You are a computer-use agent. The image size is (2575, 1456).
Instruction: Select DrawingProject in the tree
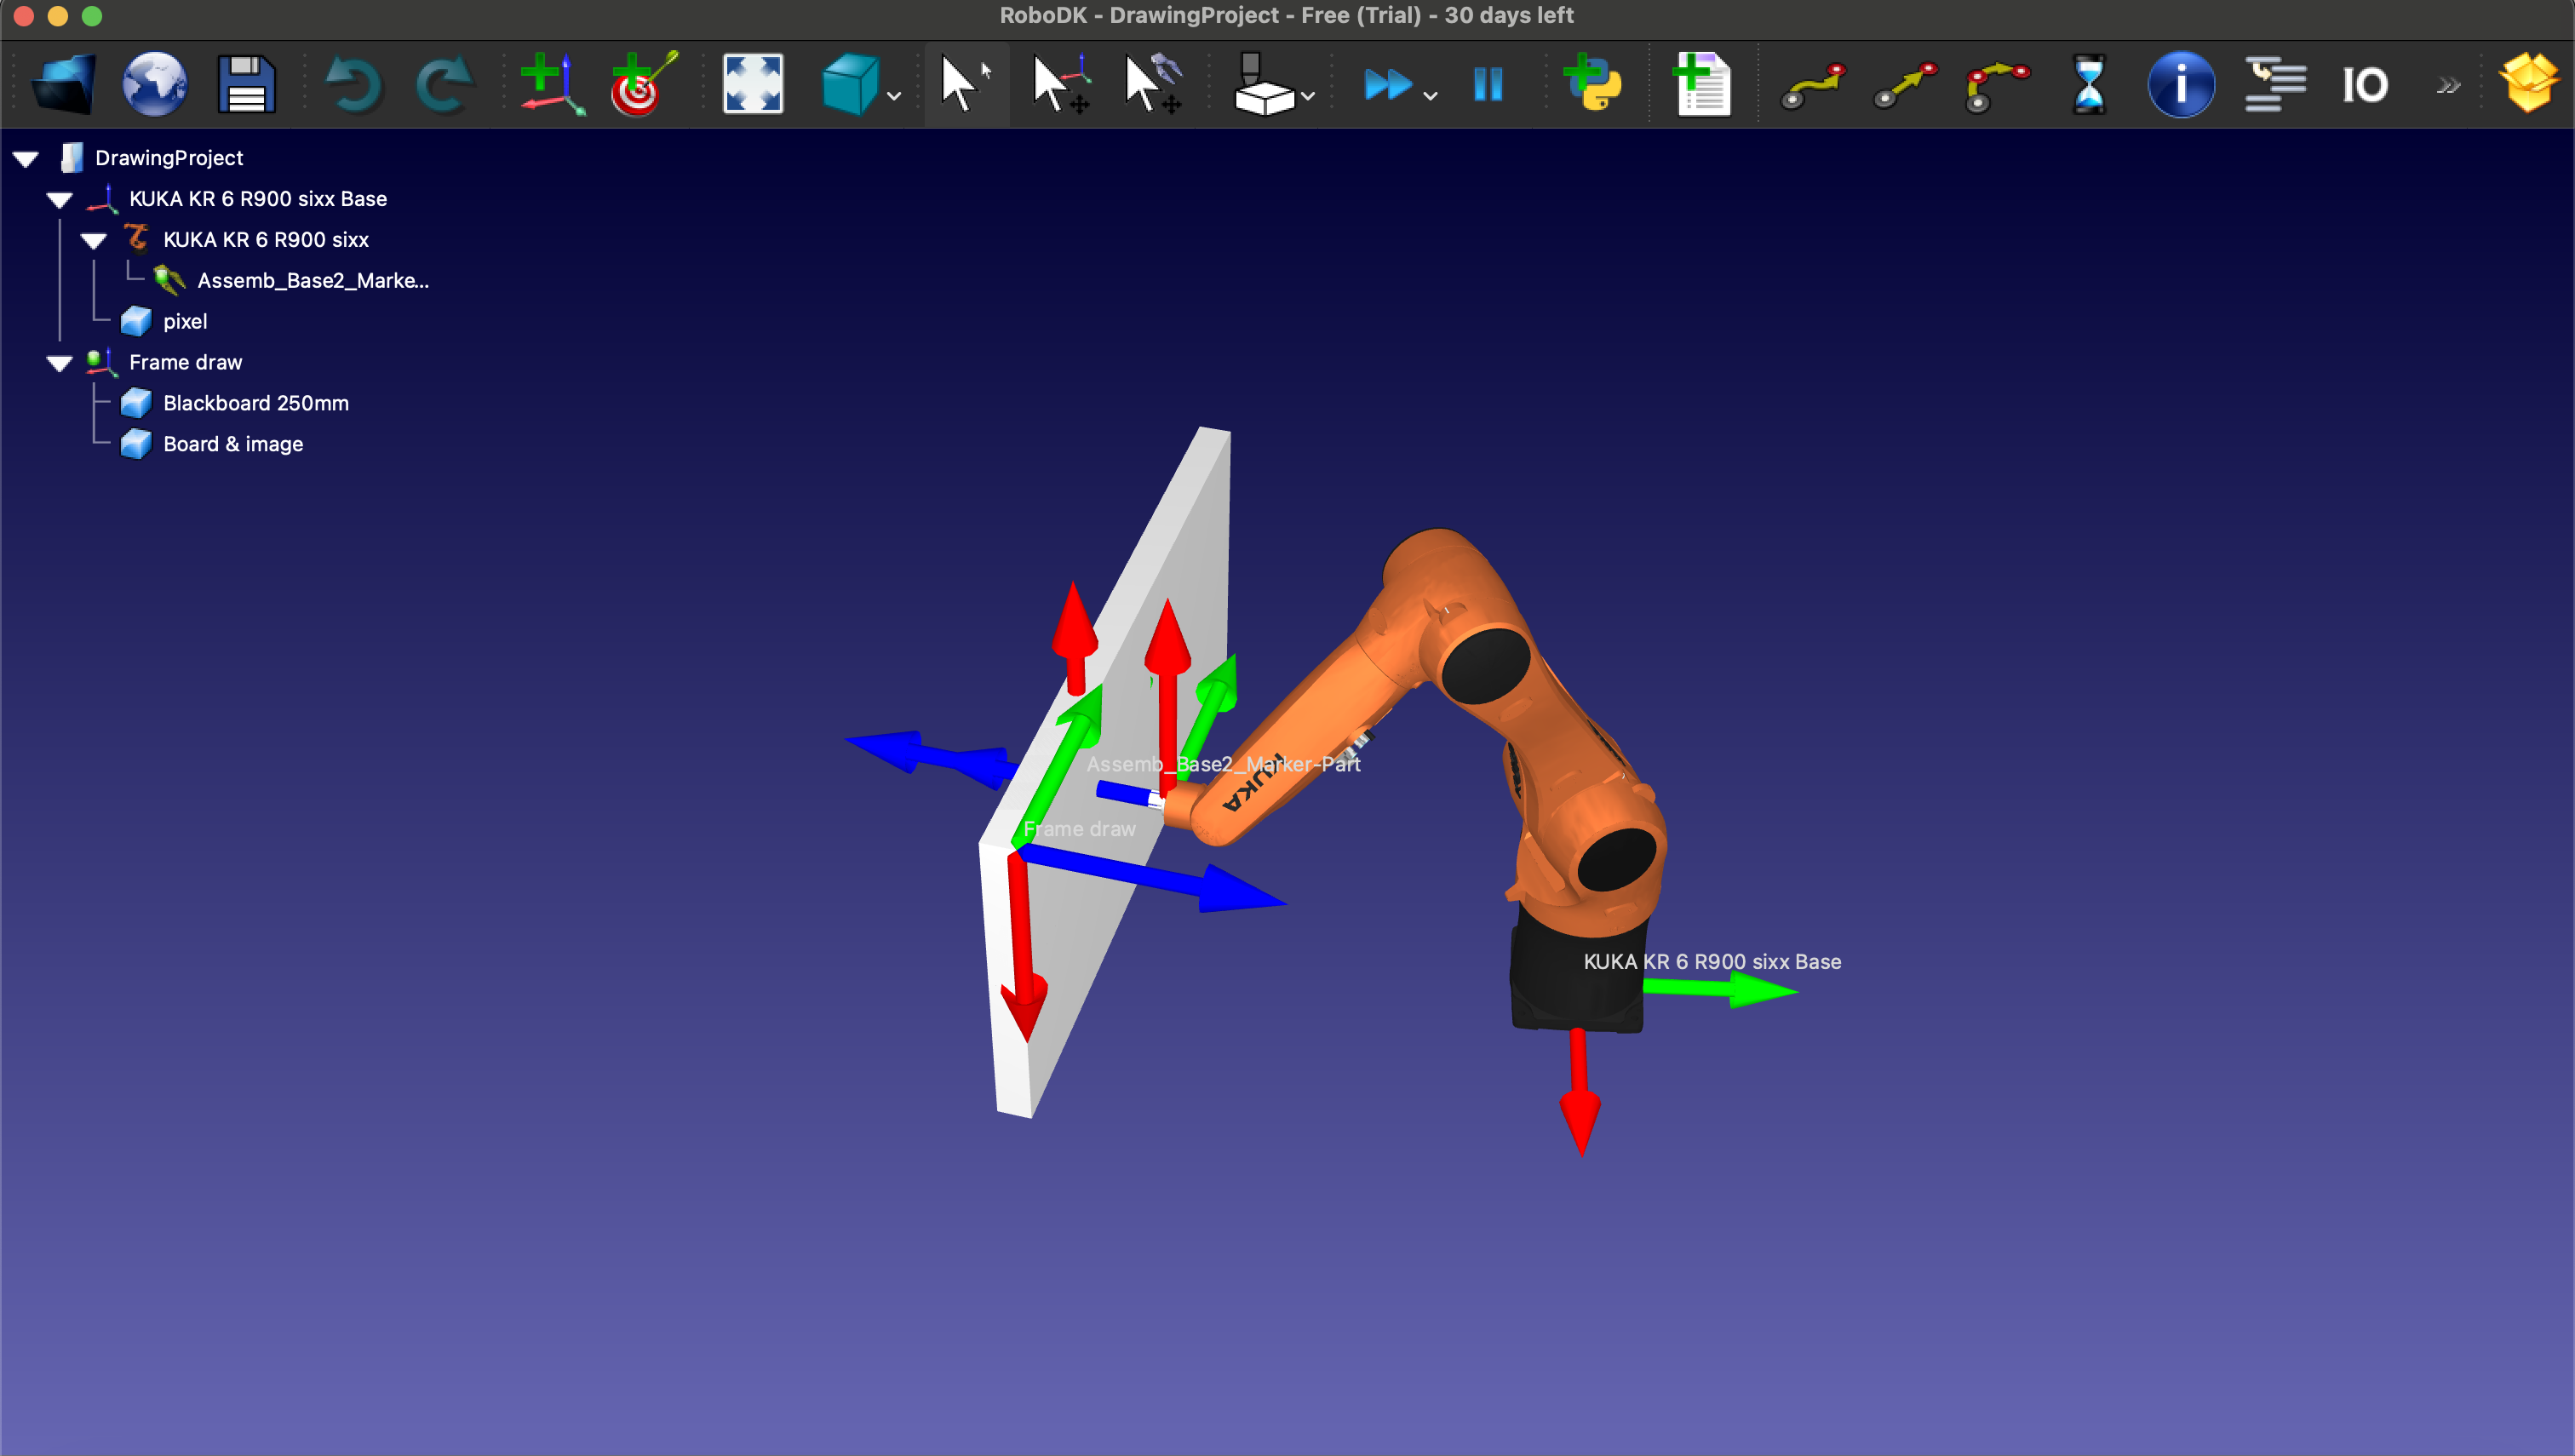[168, 158]
